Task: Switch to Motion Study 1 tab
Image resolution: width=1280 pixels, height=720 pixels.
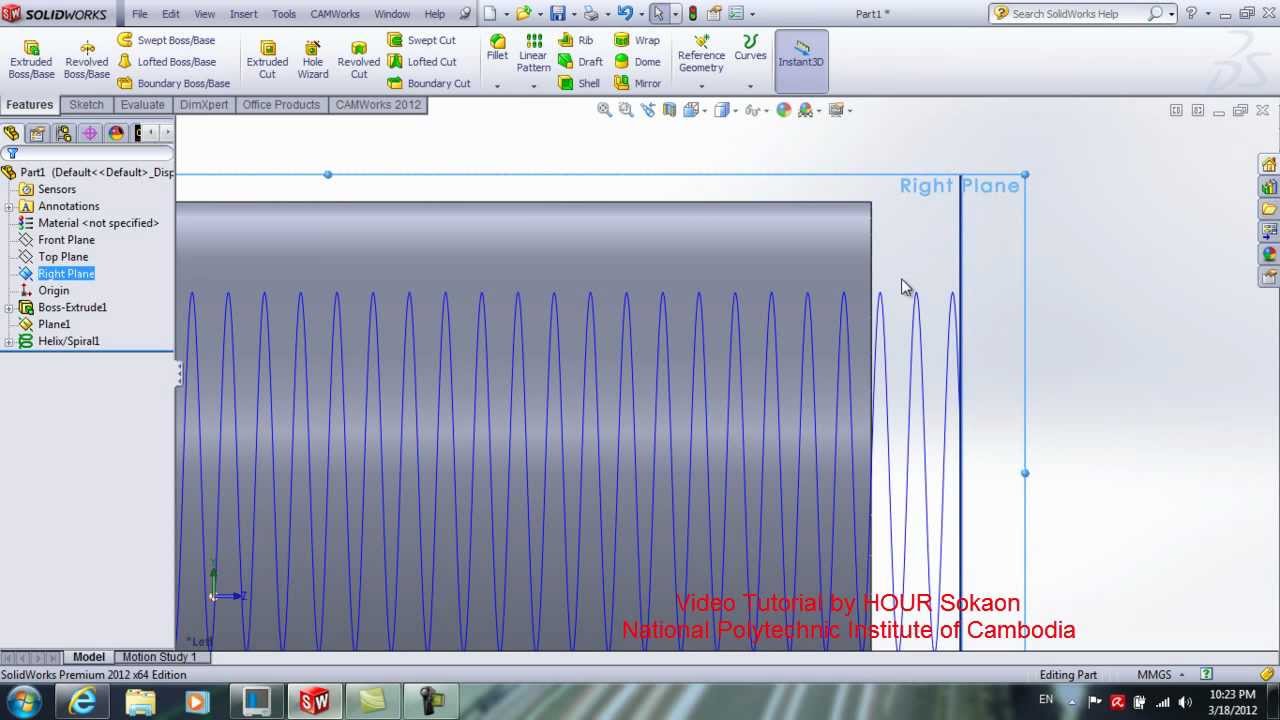Action: tap(160, 657)
